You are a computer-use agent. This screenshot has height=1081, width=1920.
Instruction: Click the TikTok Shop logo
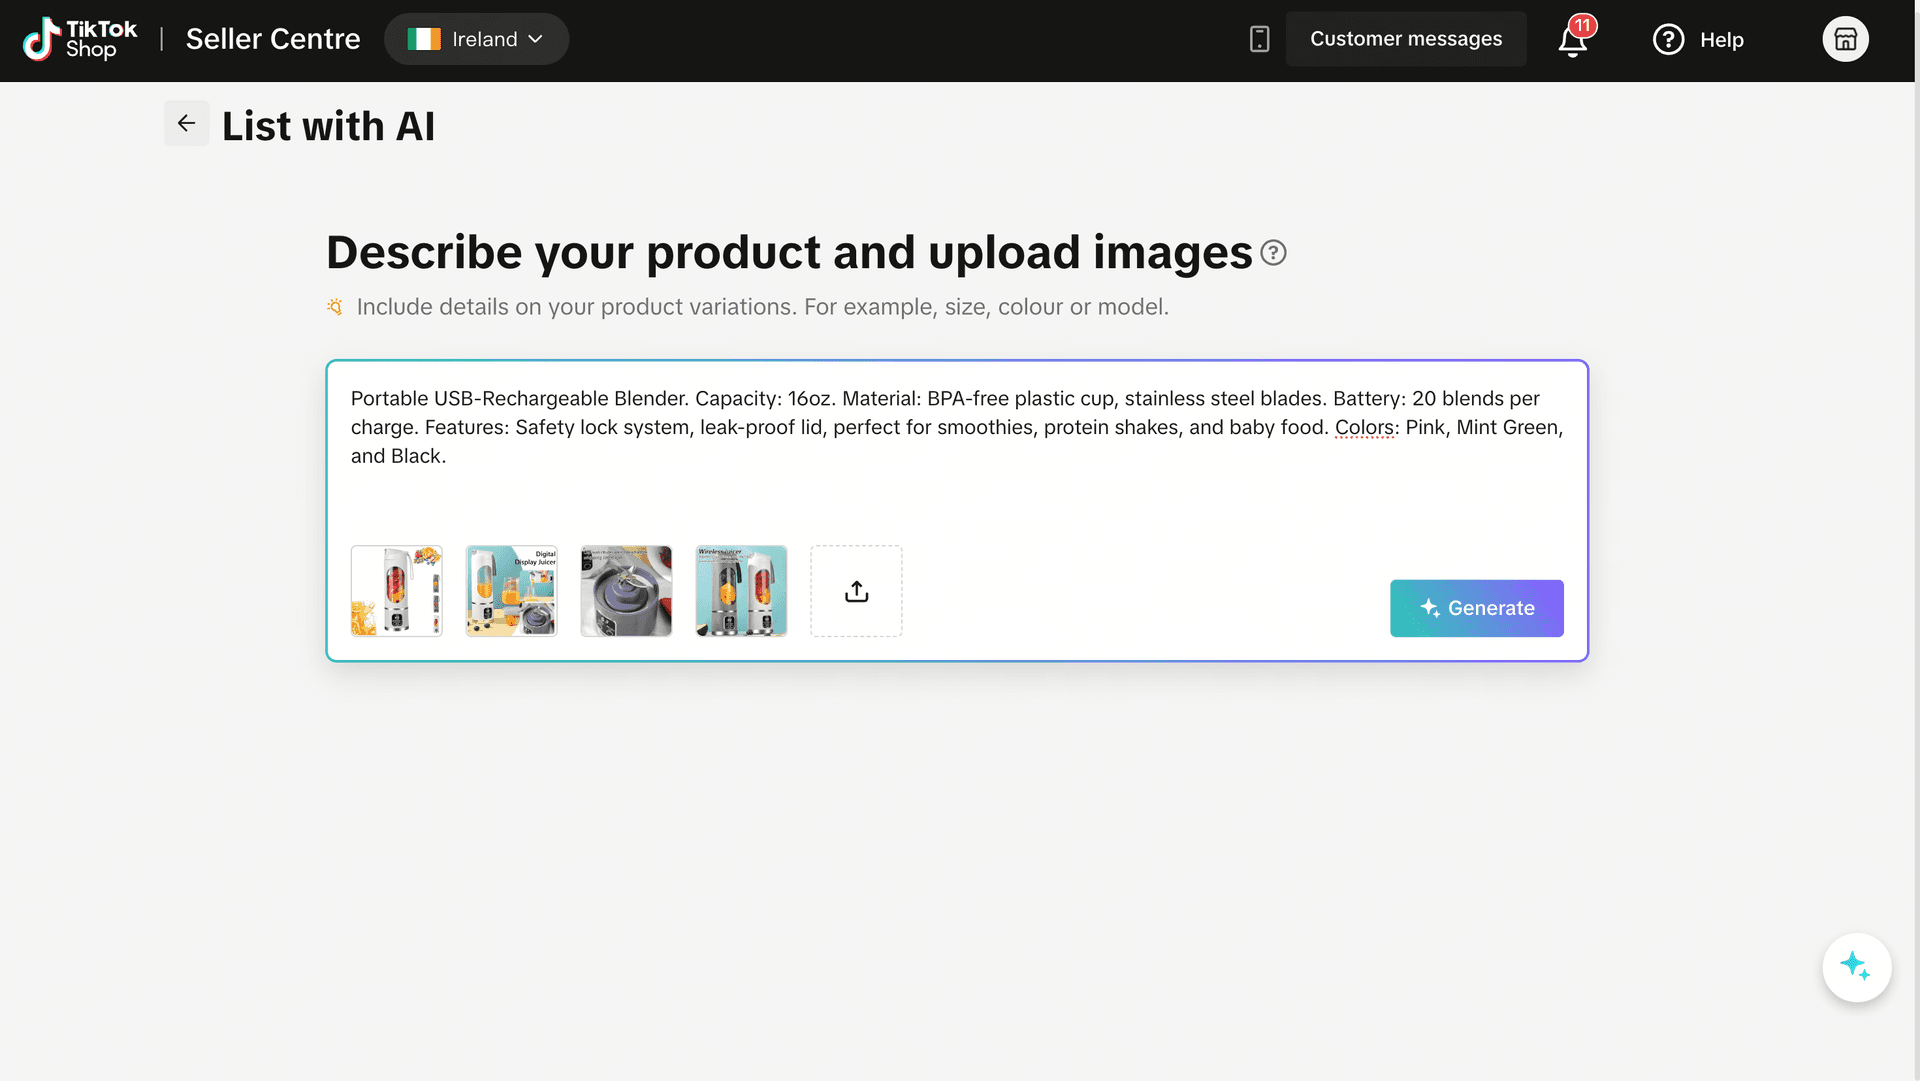point(80,39)
